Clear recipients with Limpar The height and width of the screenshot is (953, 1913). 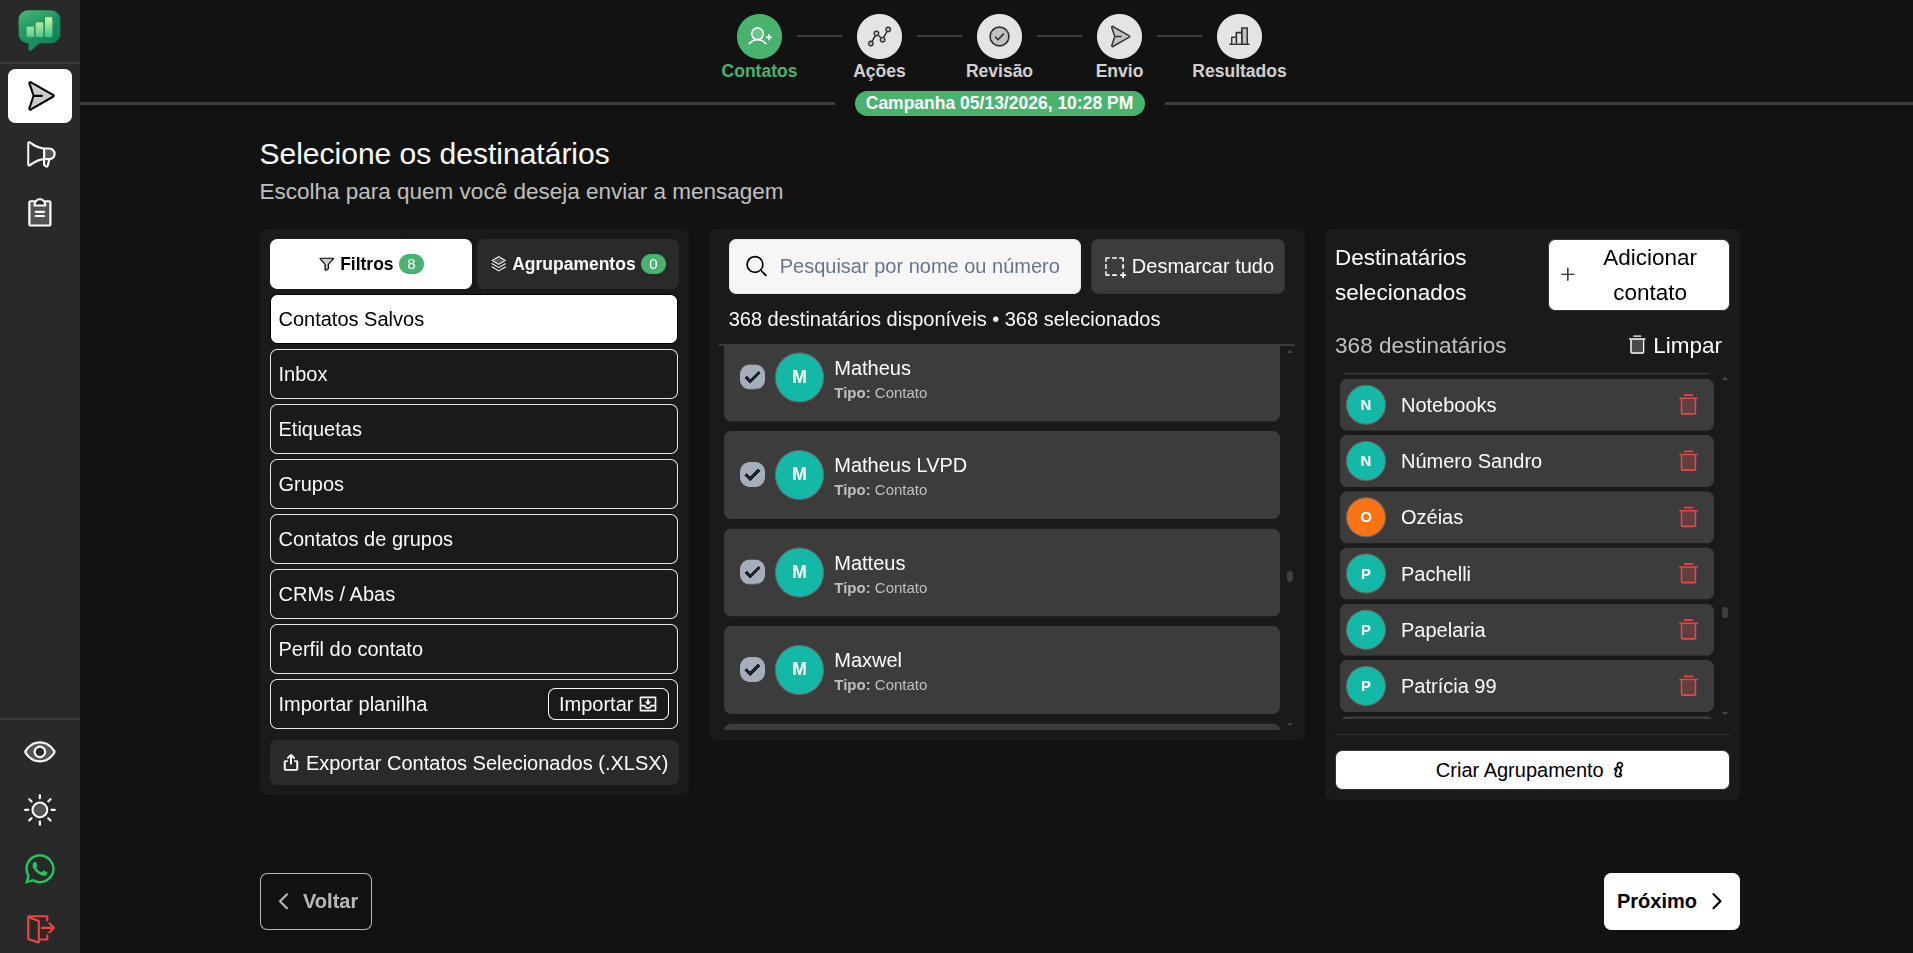tap(1675, 345)
